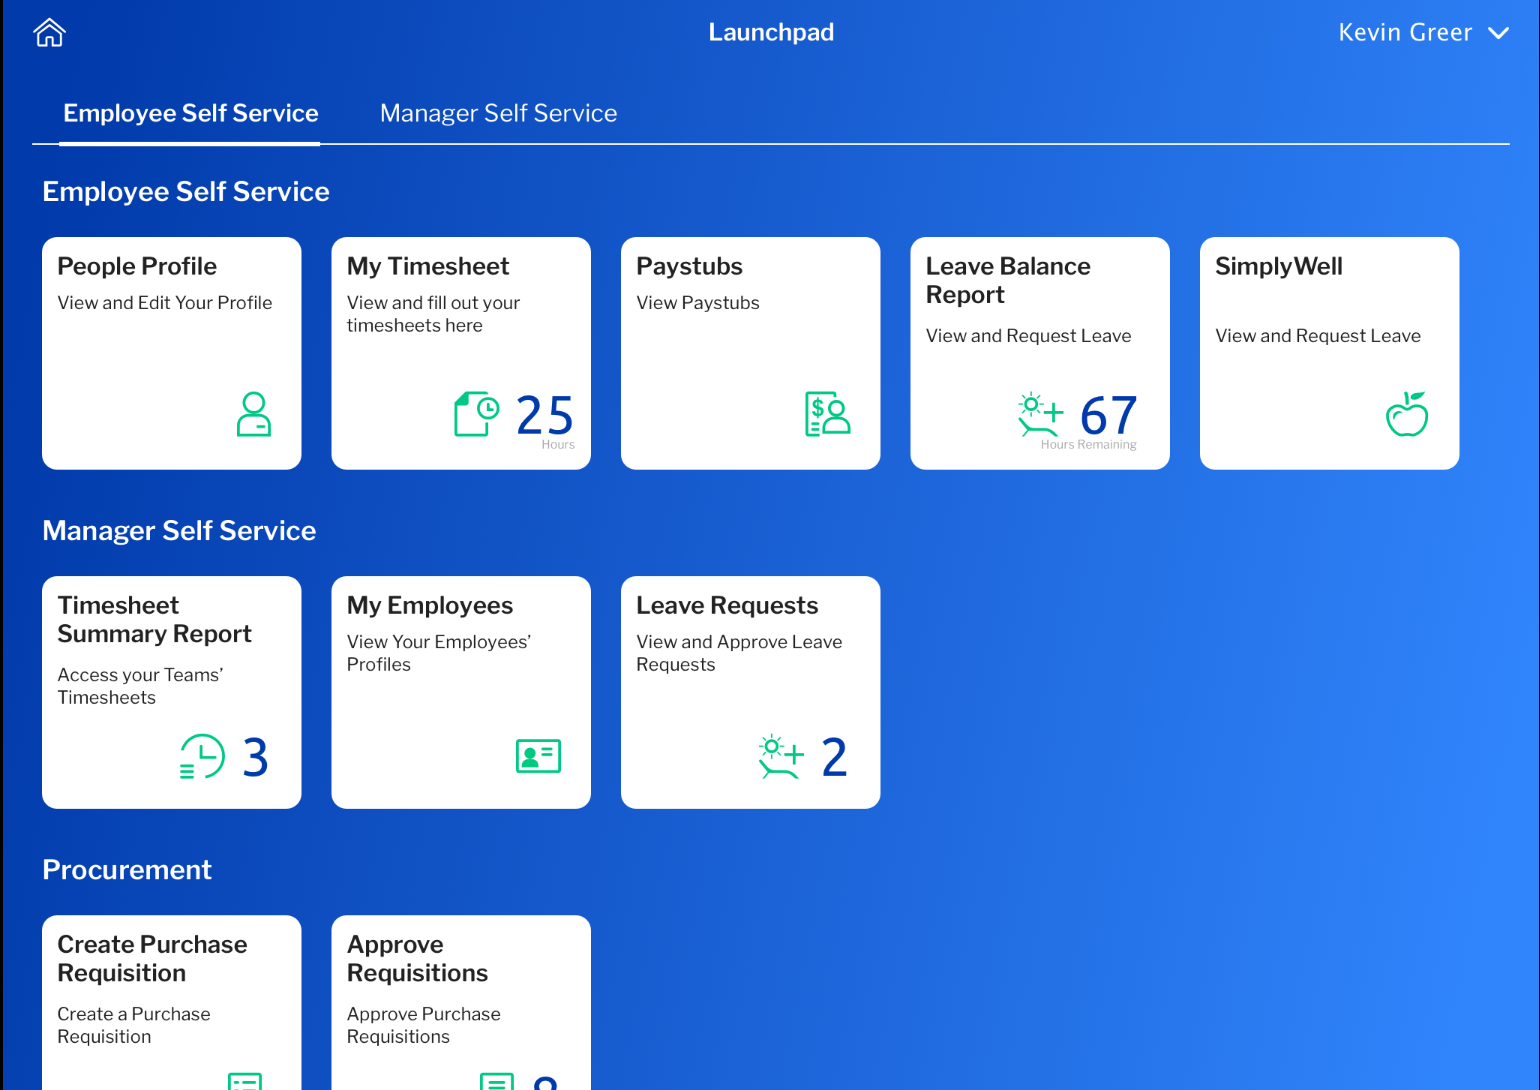
Task: Open the SimplyWell tile
Action: click(1330, 353)
